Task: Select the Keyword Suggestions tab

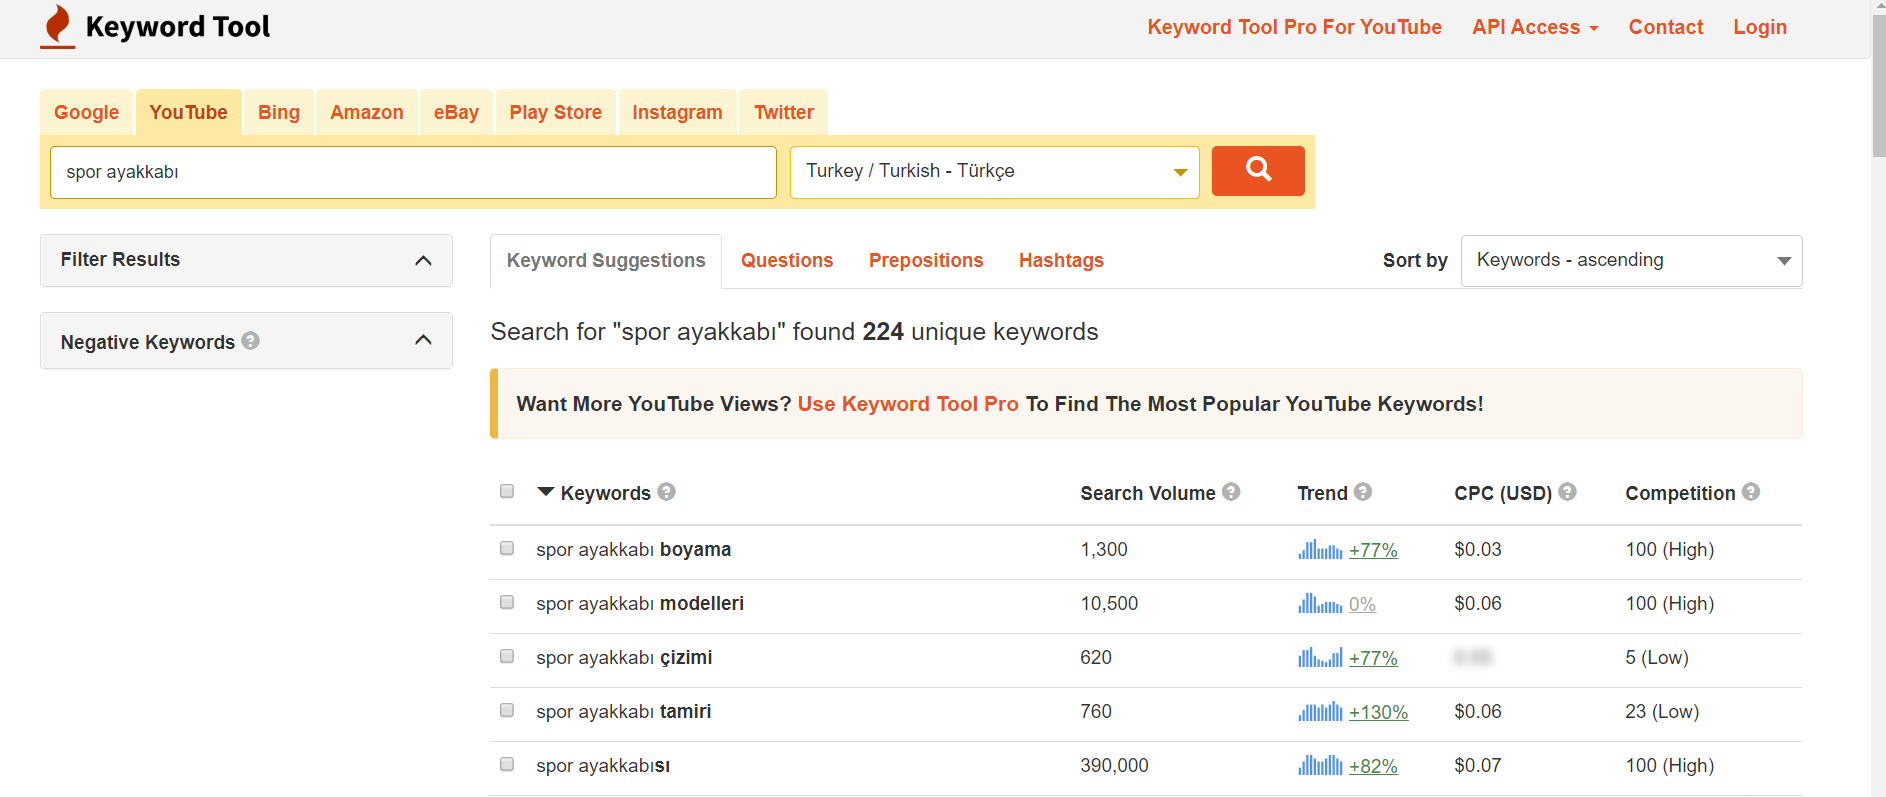Action: 606,261
